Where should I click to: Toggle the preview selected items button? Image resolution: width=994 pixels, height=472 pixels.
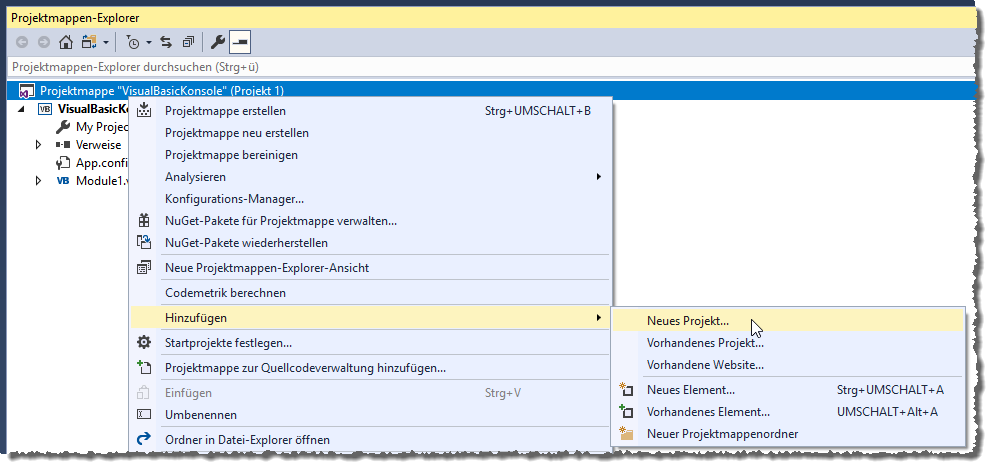click(241, 42)
